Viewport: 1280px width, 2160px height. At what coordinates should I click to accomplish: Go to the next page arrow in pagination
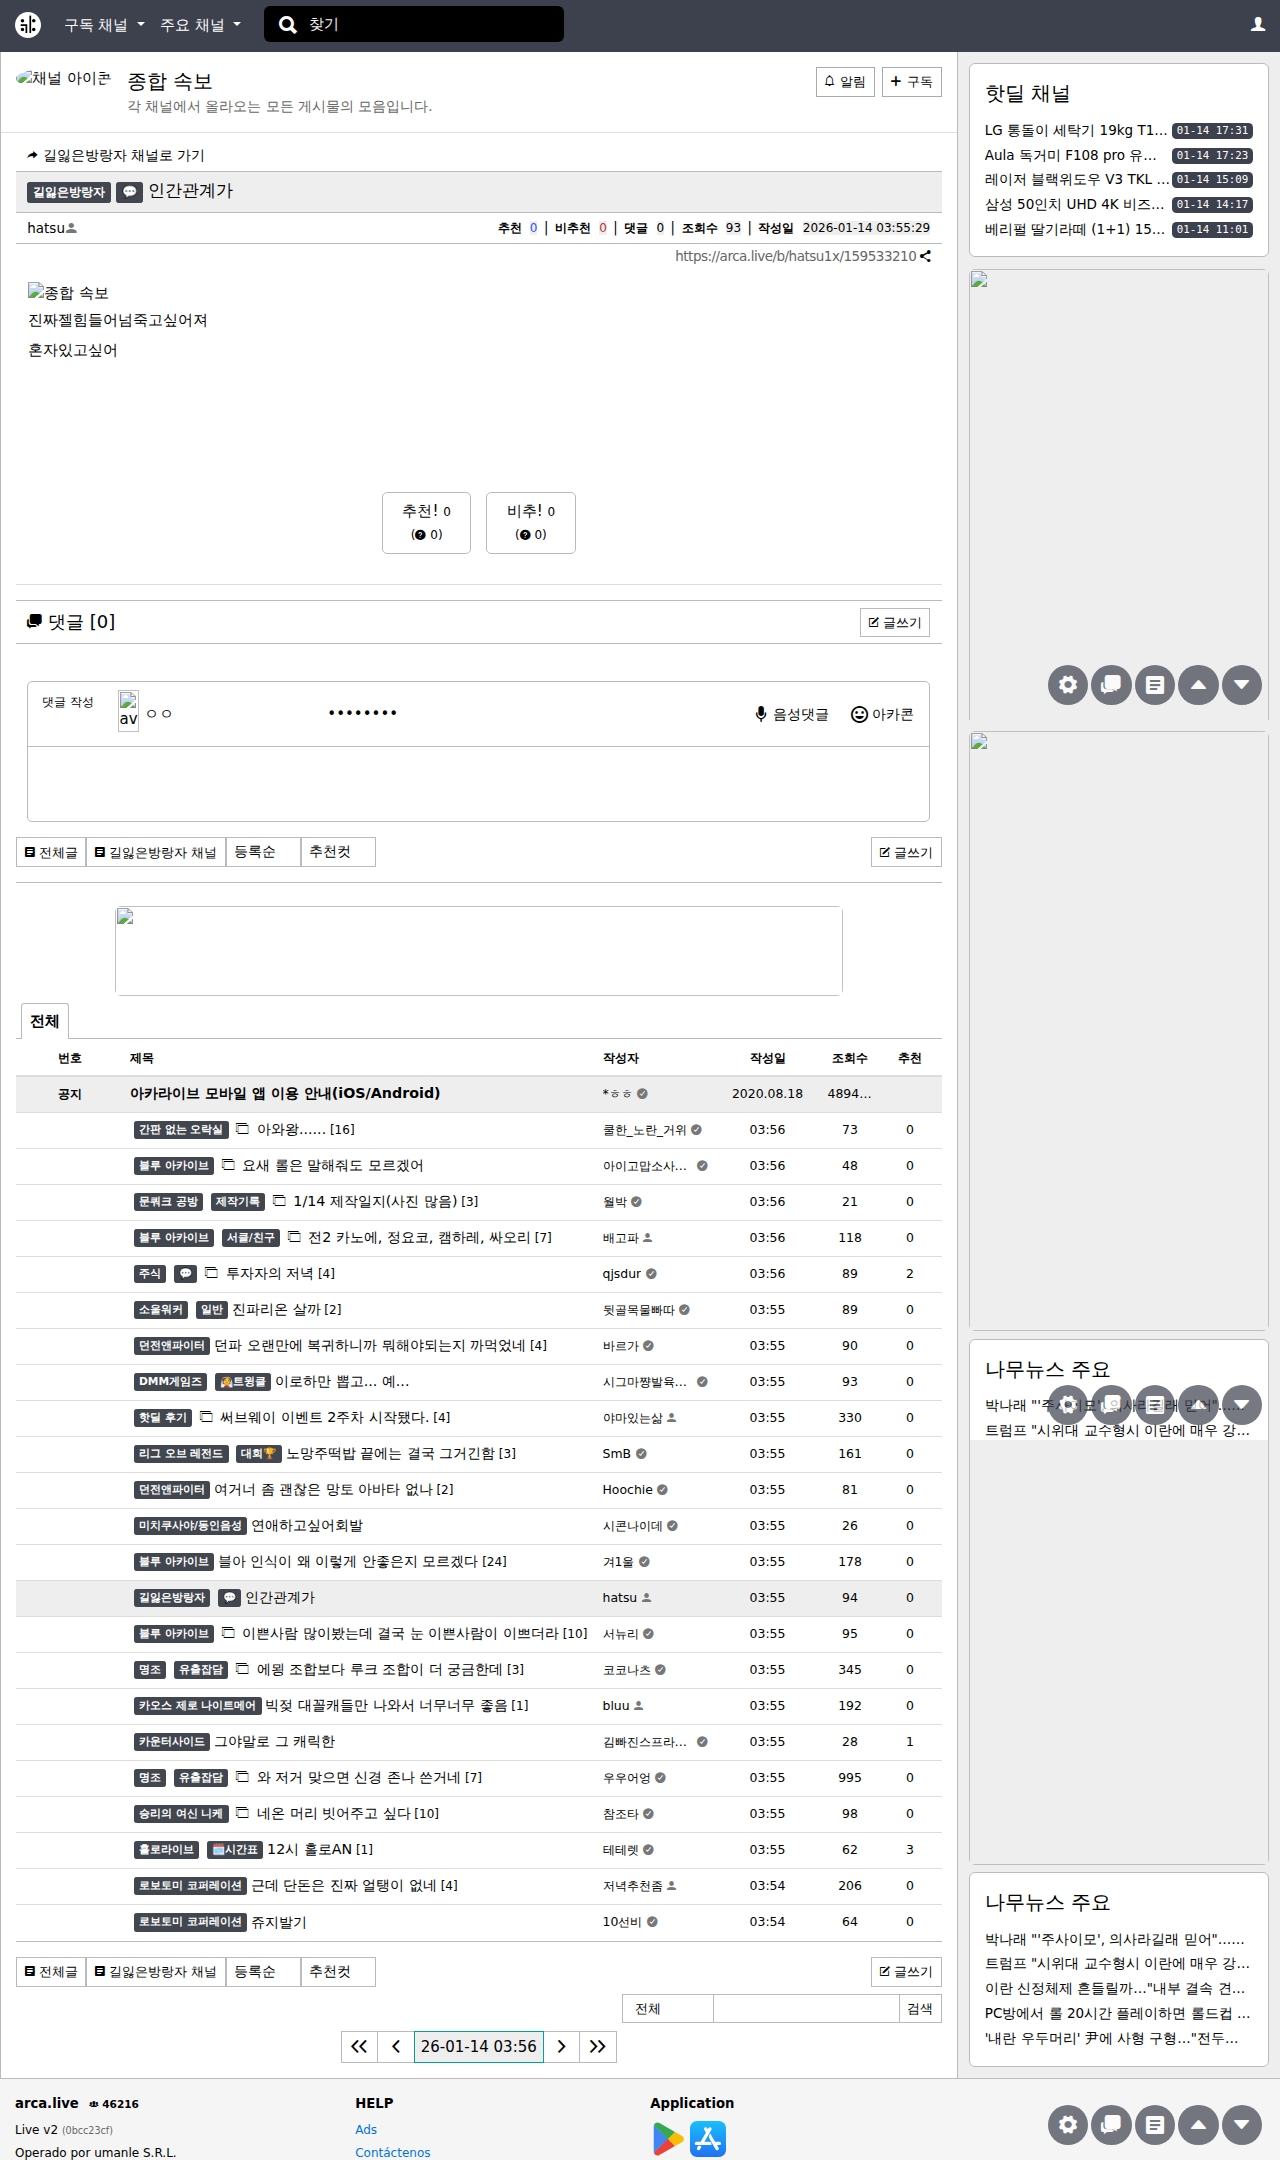pos(561,2047)
